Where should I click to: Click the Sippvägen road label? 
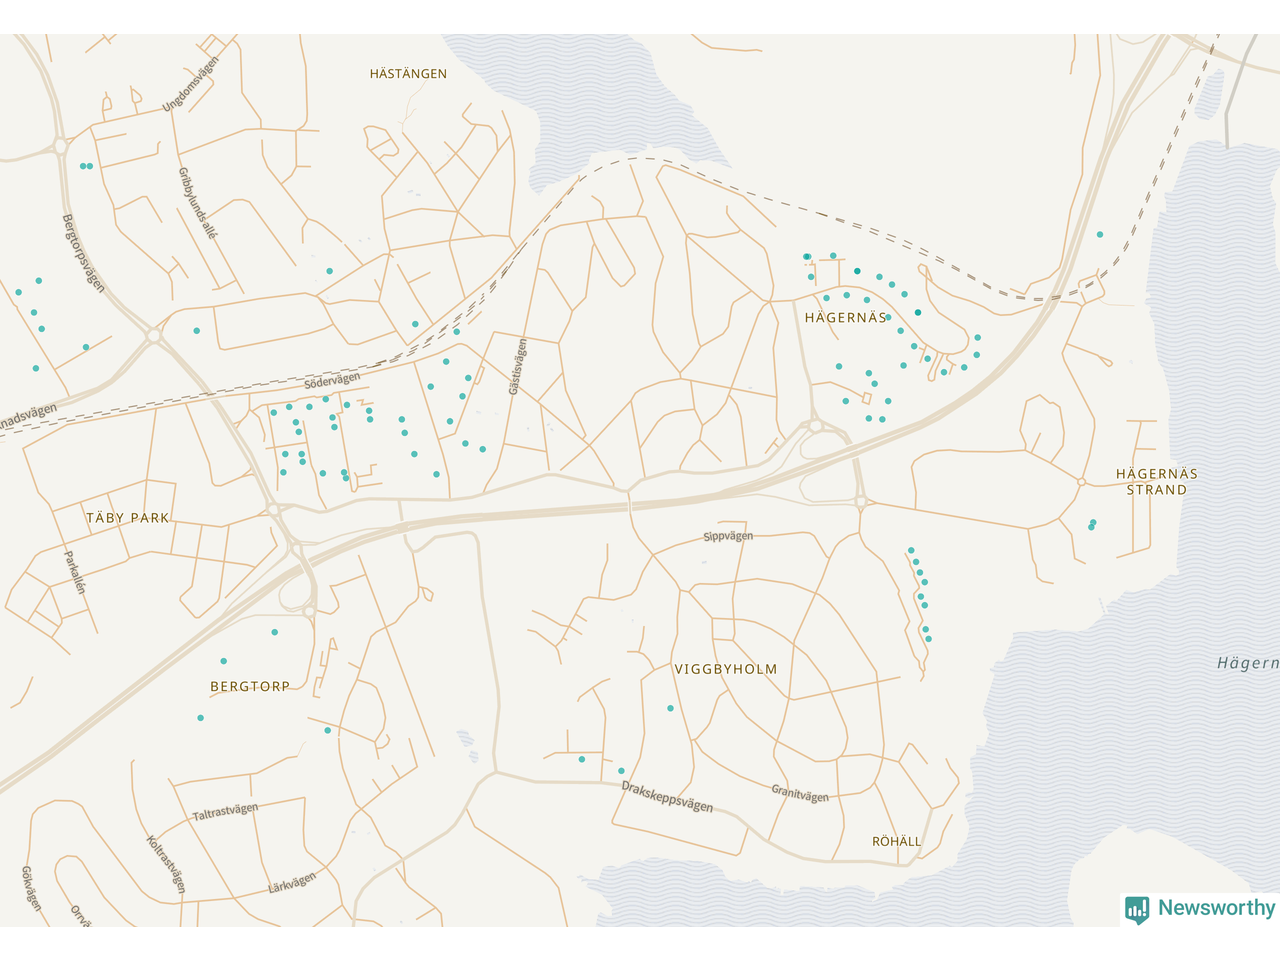click(x=728, y=537)
